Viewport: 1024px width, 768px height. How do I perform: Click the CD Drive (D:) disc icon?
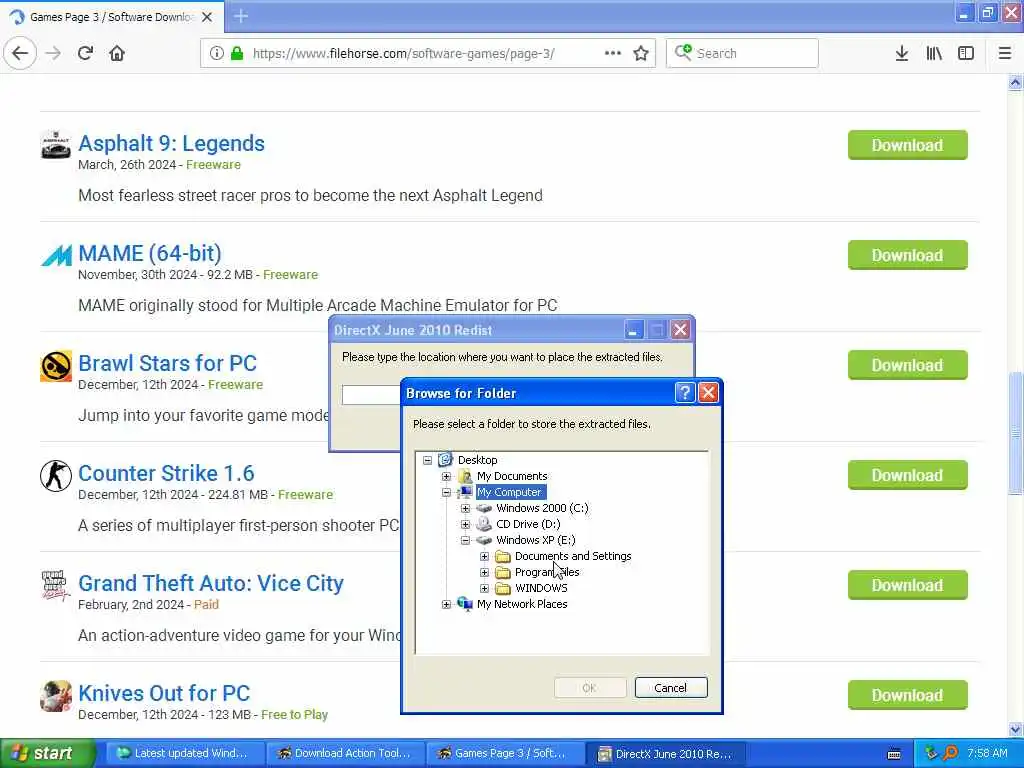click(x=484, y=524)
